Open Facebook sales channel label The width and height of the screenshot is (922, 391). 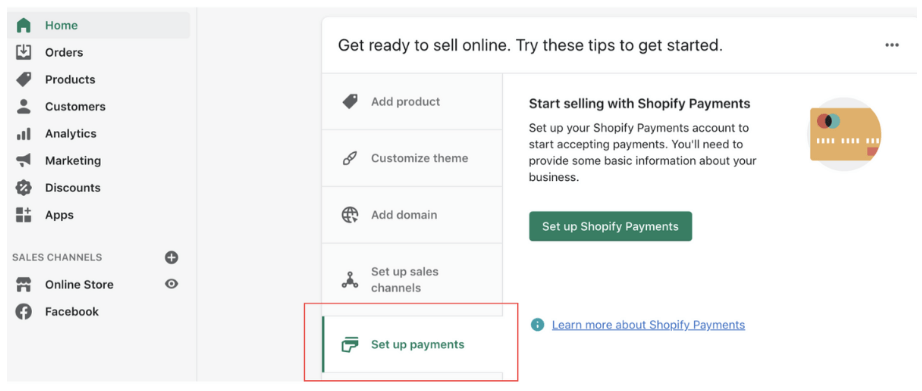72,312
